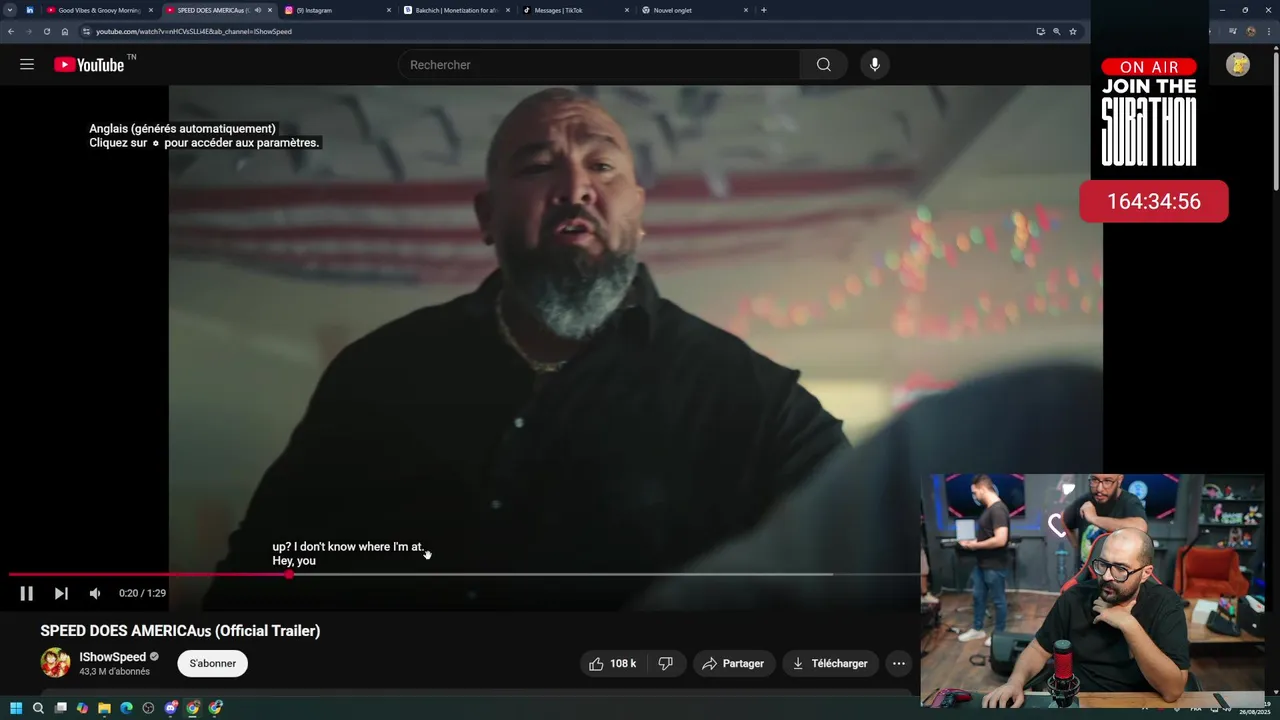Click the SPEED DOES AMERICAus video title
This screenshot has height=720, width=1280.
[x=180, y=631]
